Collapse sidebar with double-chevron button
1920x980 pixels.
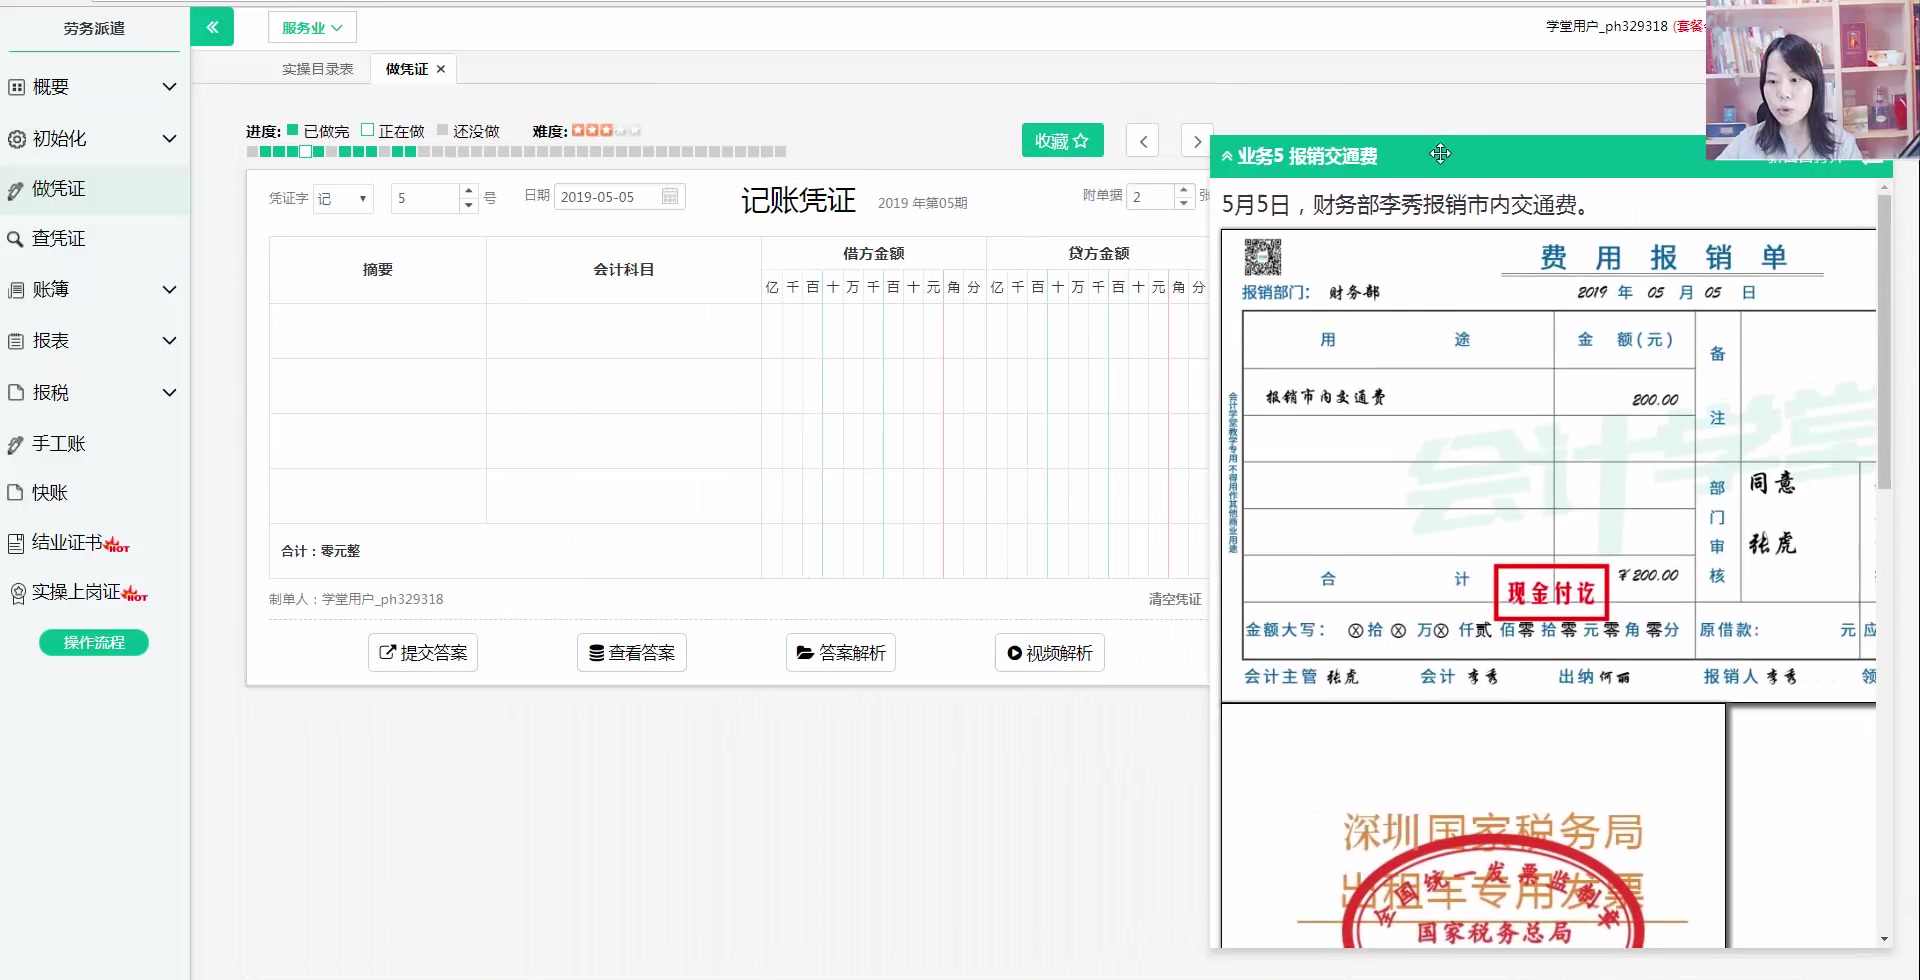click(212, 27)
